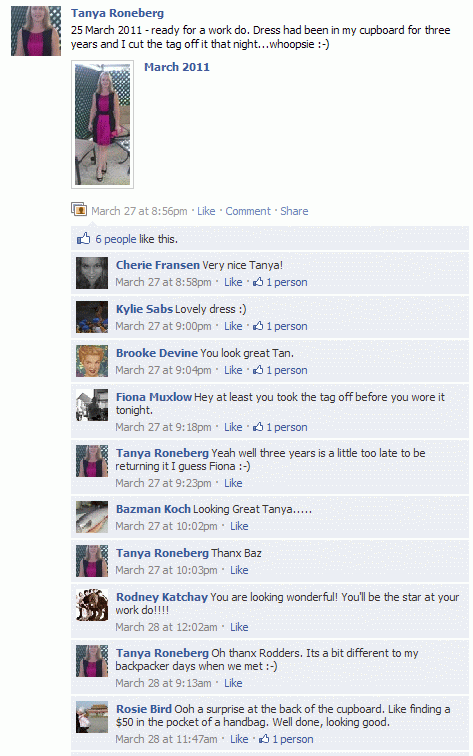Click thumbs-up icon on Cherie Fransen's comment

tap(258, 282)
